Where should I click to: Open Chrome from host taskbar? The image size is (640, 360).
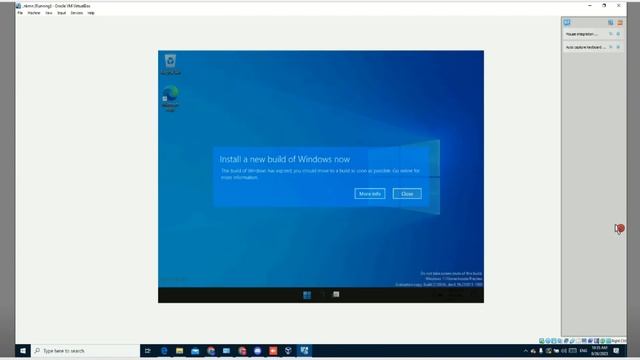point(211,351)
